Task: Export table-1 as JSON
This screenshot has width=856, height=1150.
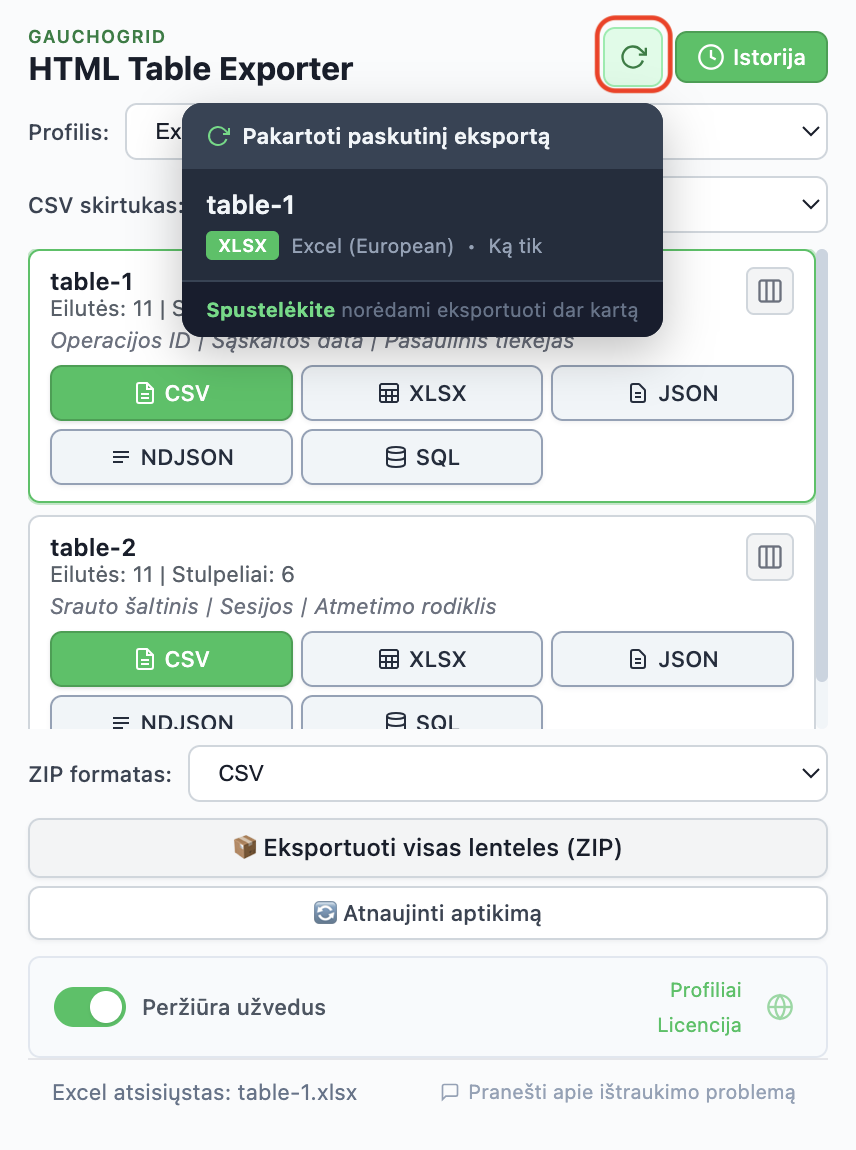Action: (x=672, y=393)
